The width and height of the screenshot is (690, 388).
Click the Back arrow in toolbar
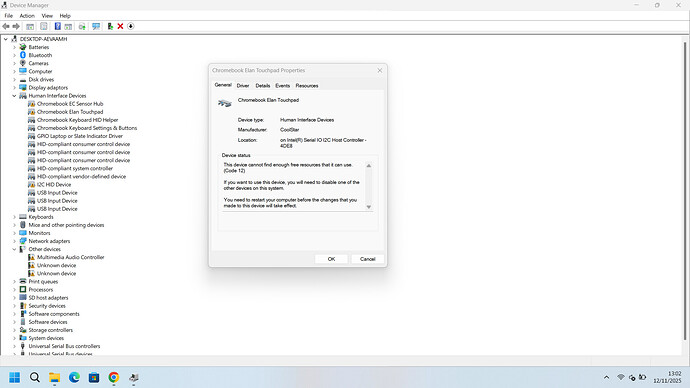6,26
